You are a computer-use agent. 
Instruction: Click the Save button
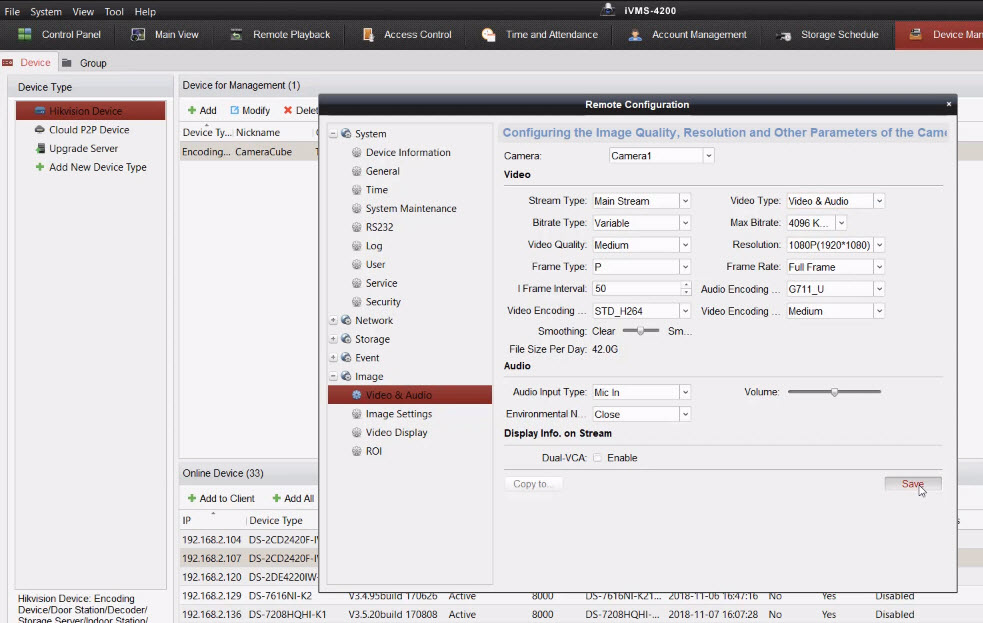912,484
